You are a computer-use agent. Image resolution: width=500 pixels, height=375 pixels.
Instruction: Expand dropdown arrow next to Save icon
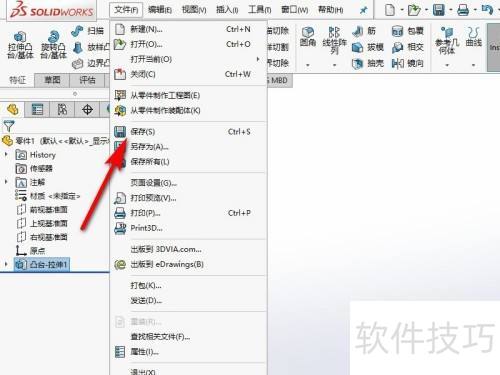pyautogui.click(x=451, y=10)
